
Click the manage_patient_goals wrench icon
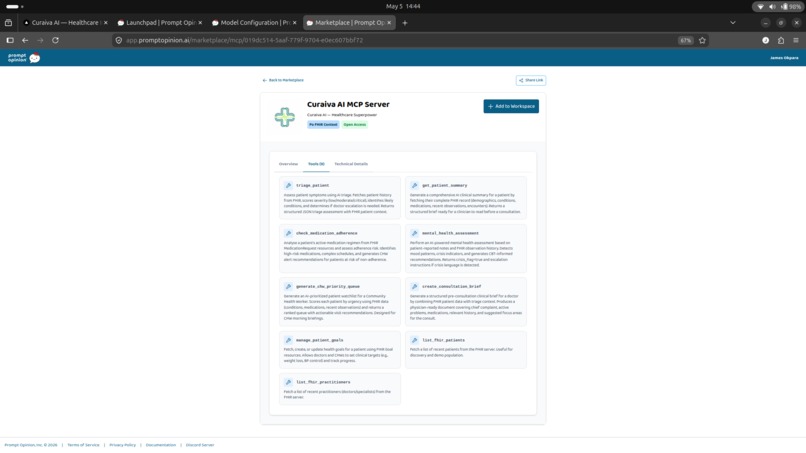point(288,340)
